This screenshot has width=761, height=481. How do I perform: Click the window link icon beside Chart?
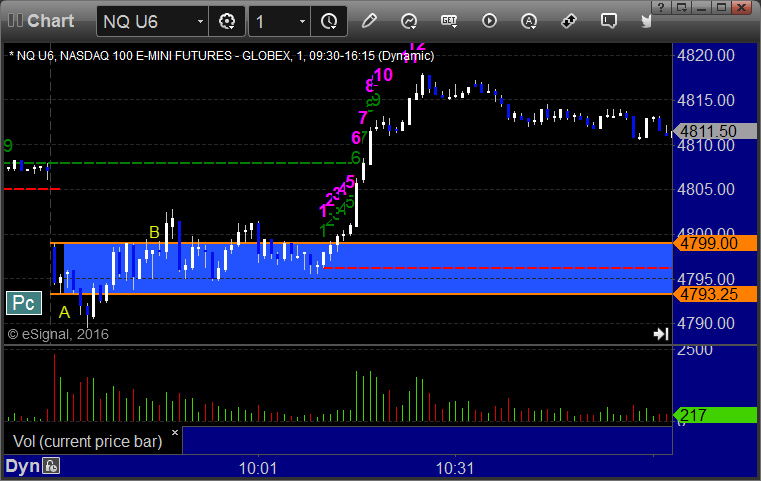15,21
